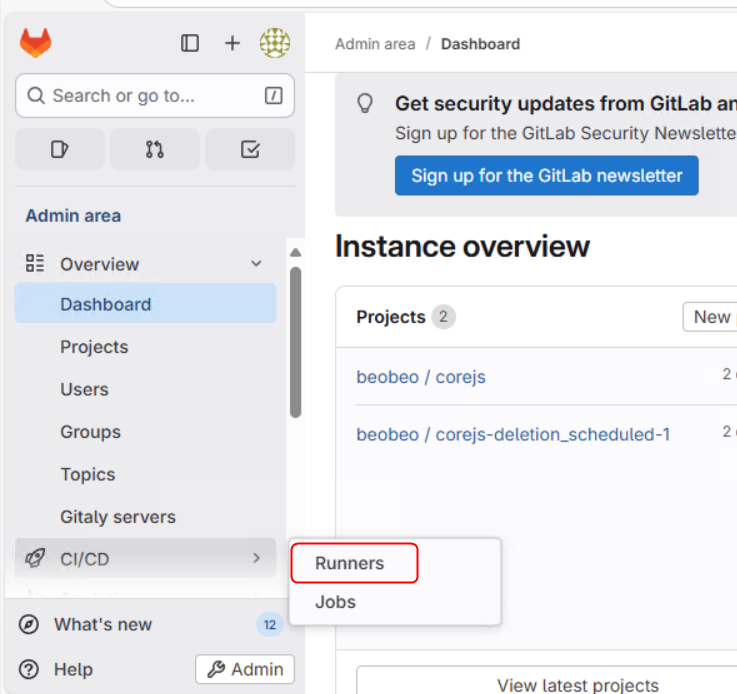737x694 pixels.
Task: Collapse the Overview section chevron
Action: 256,264
